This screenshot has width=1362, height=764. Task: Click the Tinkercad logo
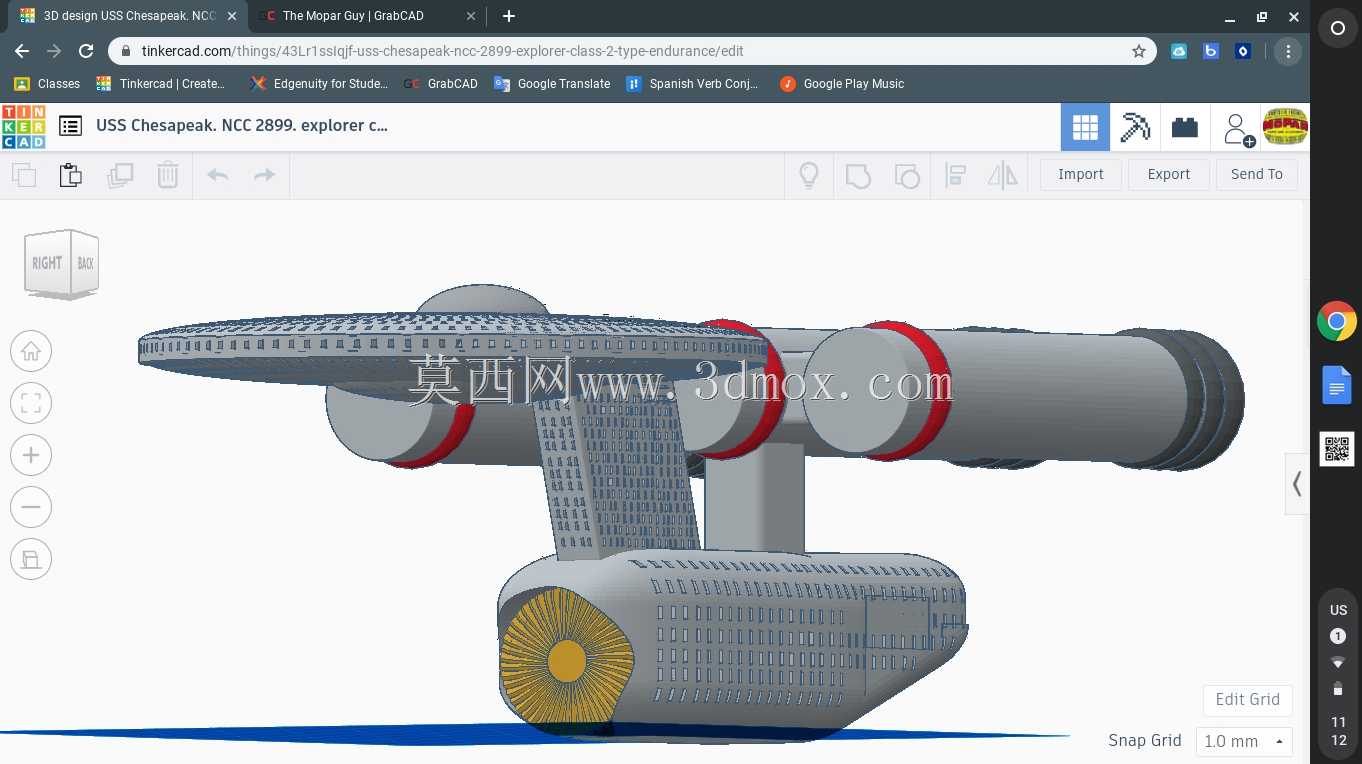coord(23,126)
